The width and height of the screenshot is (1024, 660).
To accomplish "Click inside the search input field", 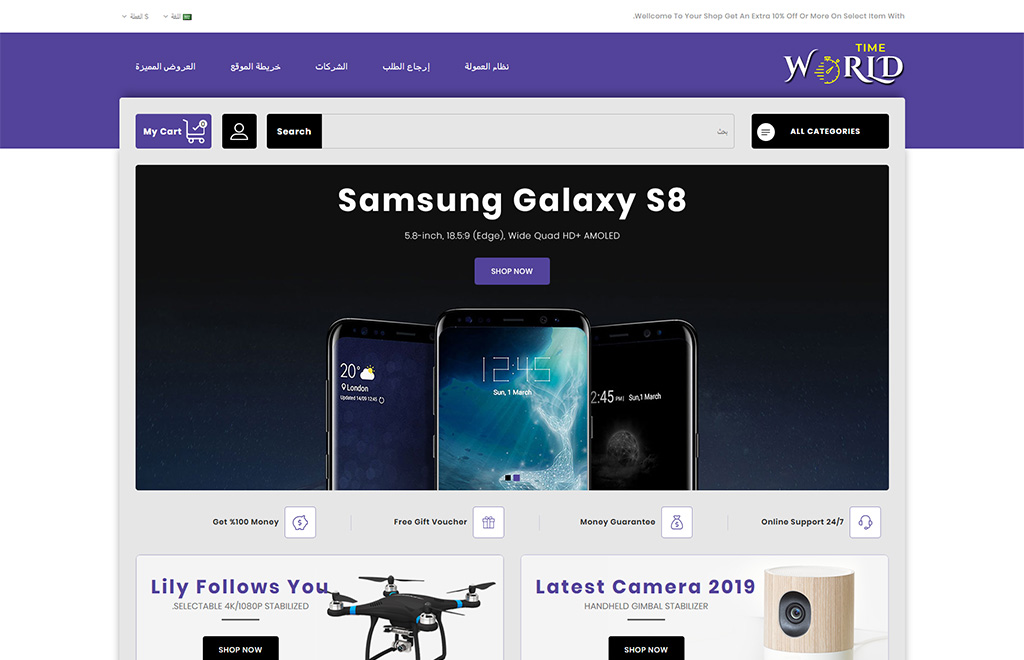I will [x=528, y=131].
